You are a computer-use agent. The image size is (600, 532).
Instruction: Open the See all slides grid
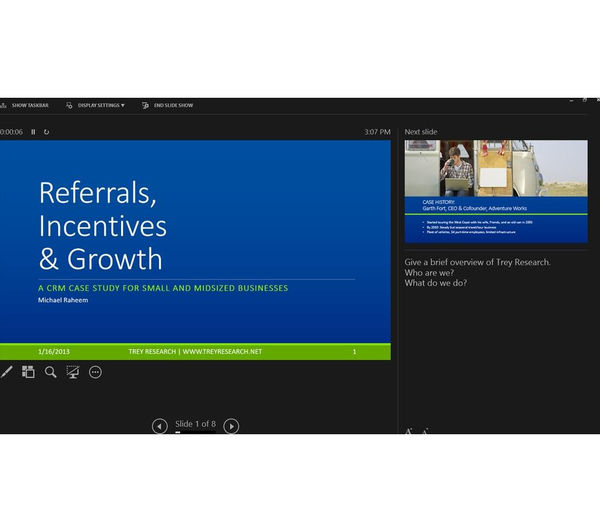point(28,372)
